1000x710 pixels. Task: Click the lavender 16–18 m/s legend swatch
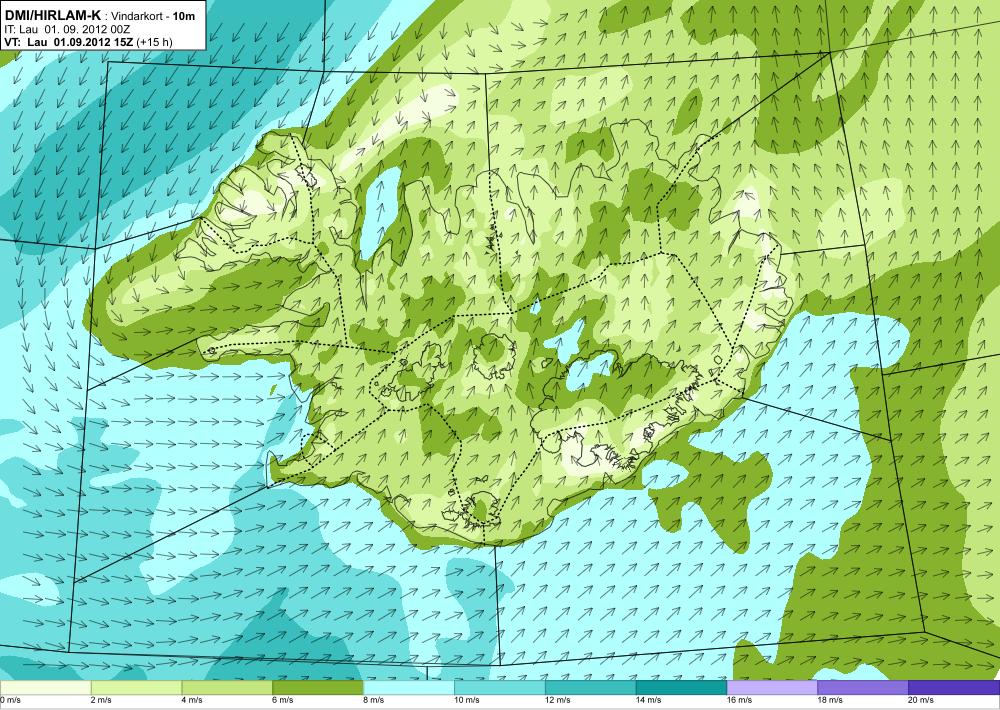[x=772, y=688]
